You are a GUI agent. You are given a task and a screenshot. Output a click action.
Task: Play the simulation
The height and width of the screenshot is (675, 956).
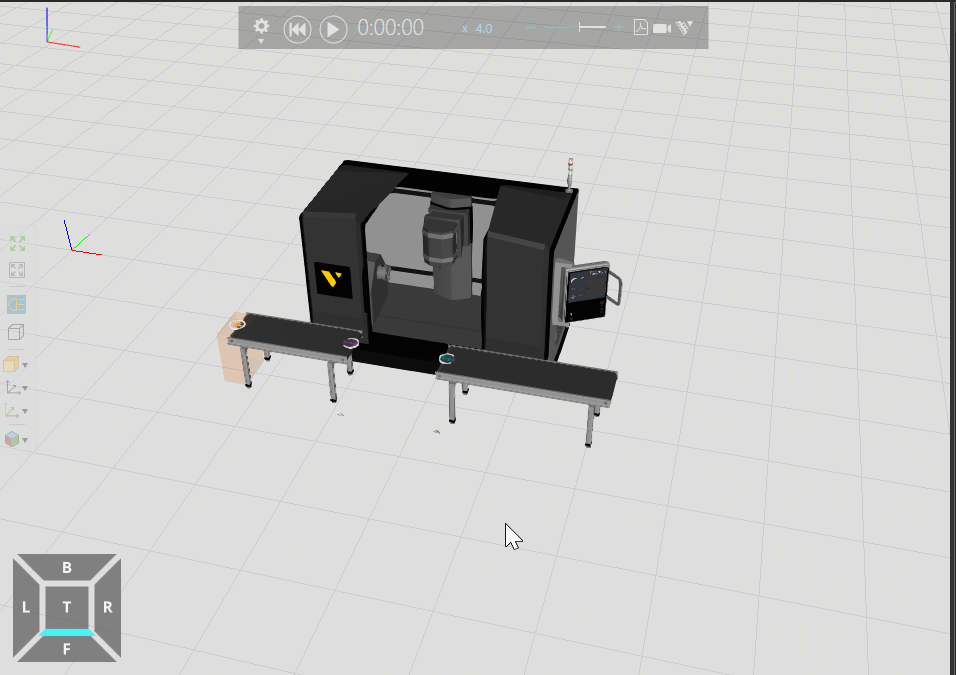pyautogui.click(x=334, y=29)
